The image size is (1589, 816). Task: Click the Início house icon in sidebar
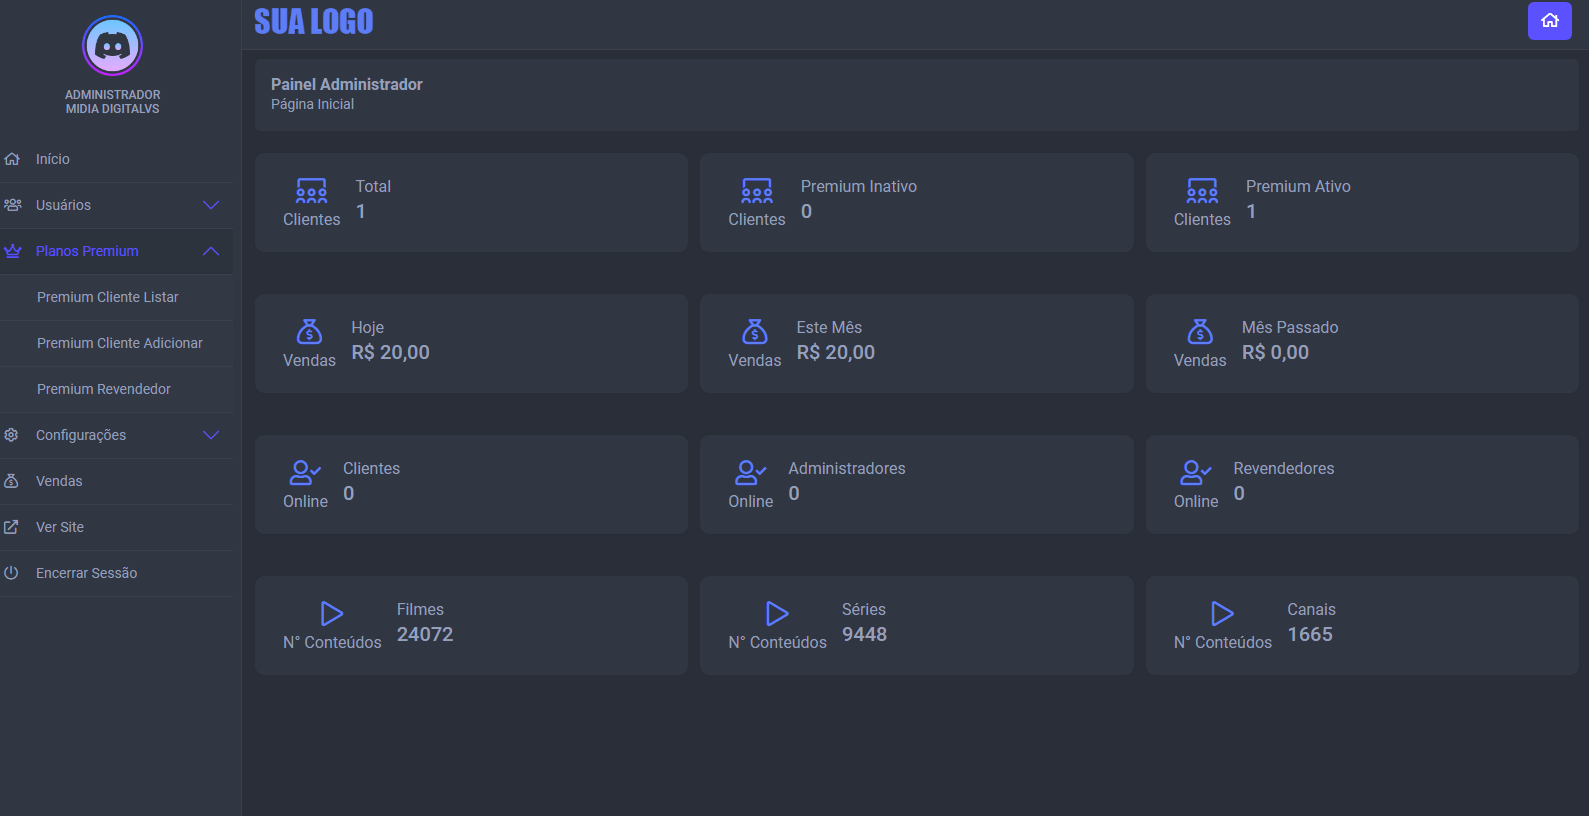pos(12,159)
